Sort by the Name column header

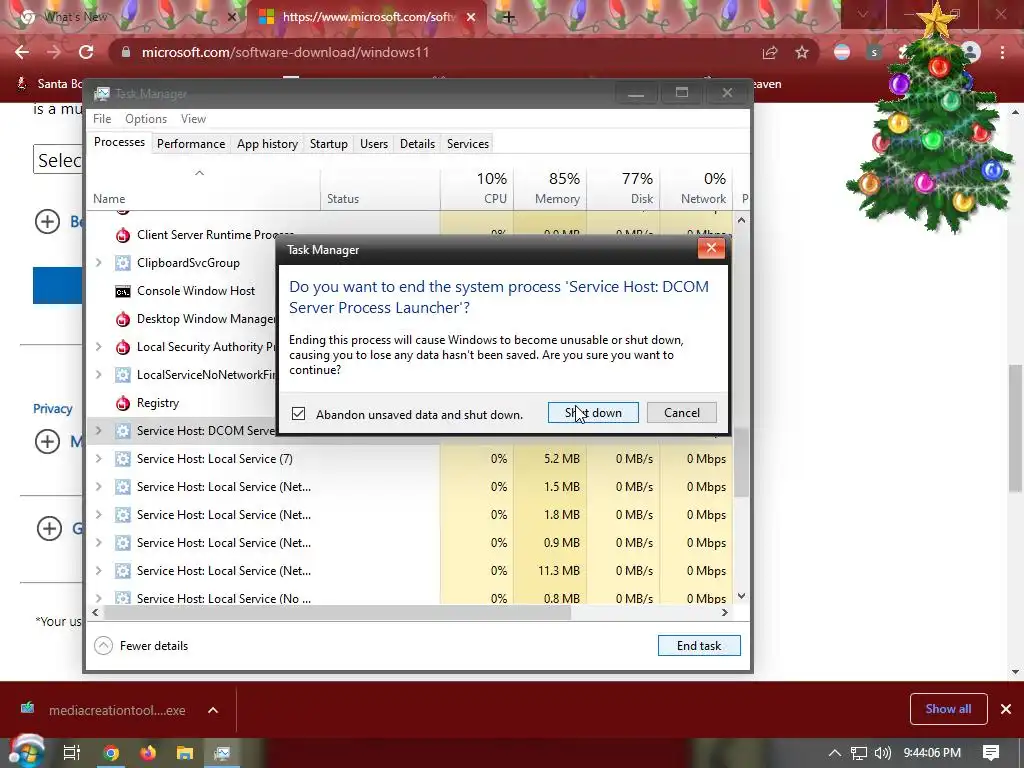pos(203,189)
